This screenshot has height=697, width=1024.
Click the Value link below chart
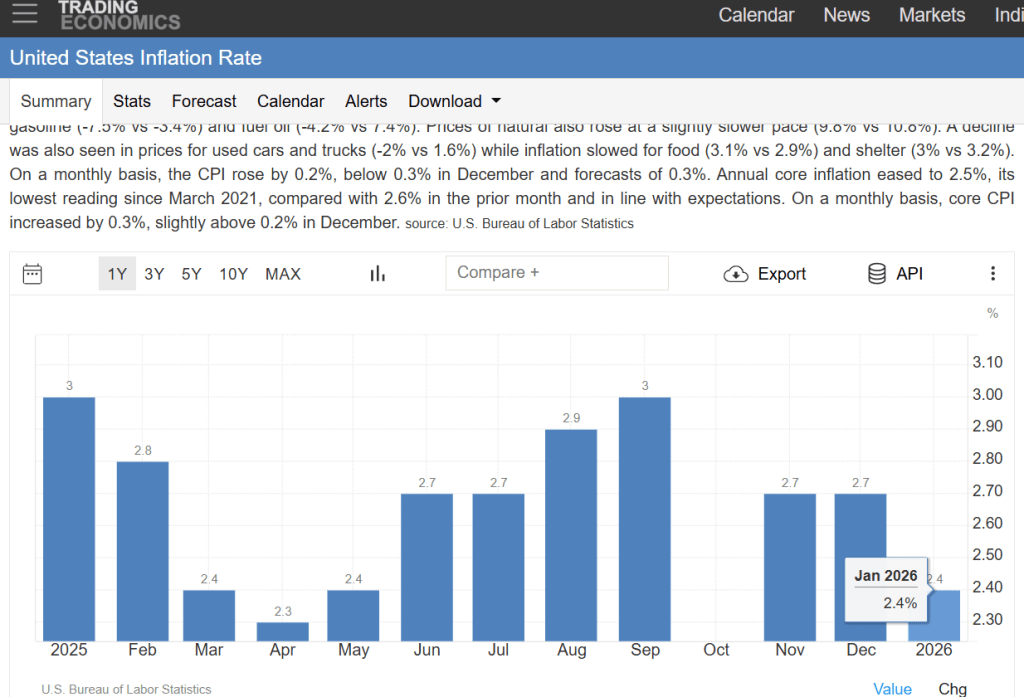(892, 689)
